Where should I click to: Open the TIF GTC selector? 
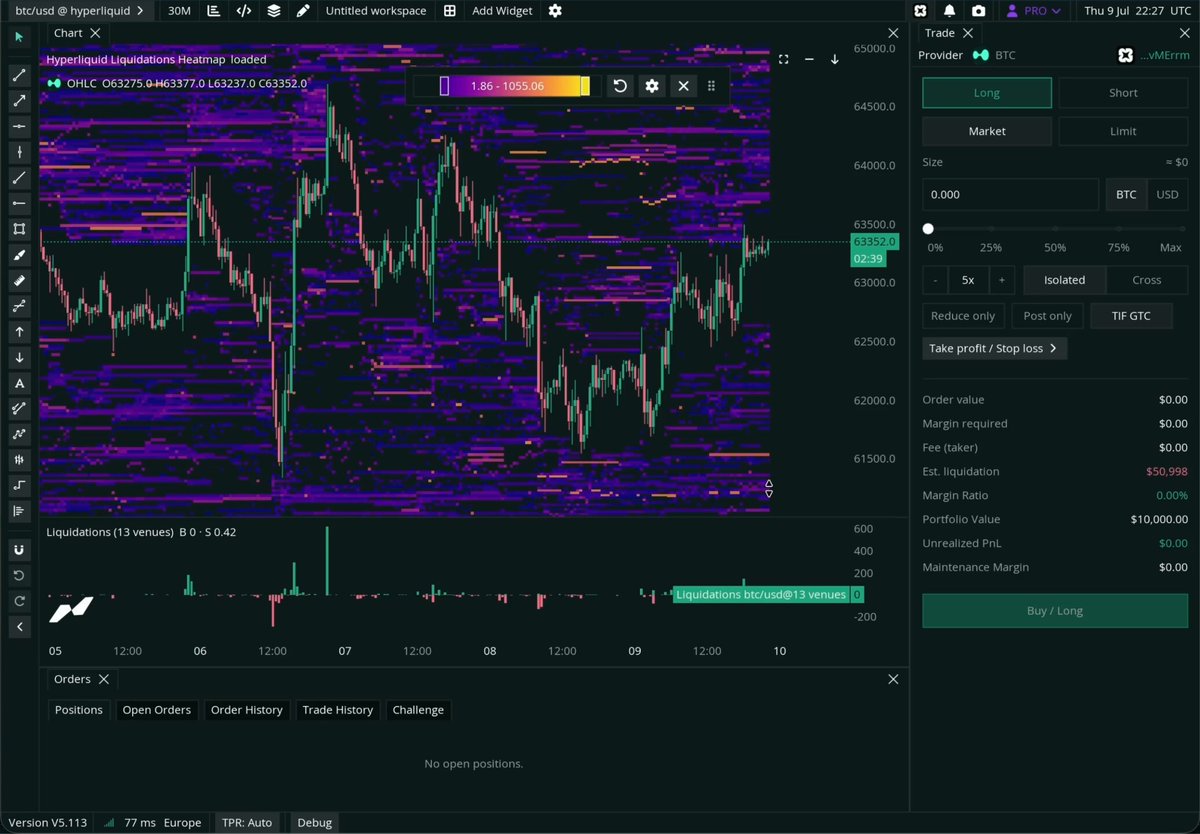point(1131,316)
